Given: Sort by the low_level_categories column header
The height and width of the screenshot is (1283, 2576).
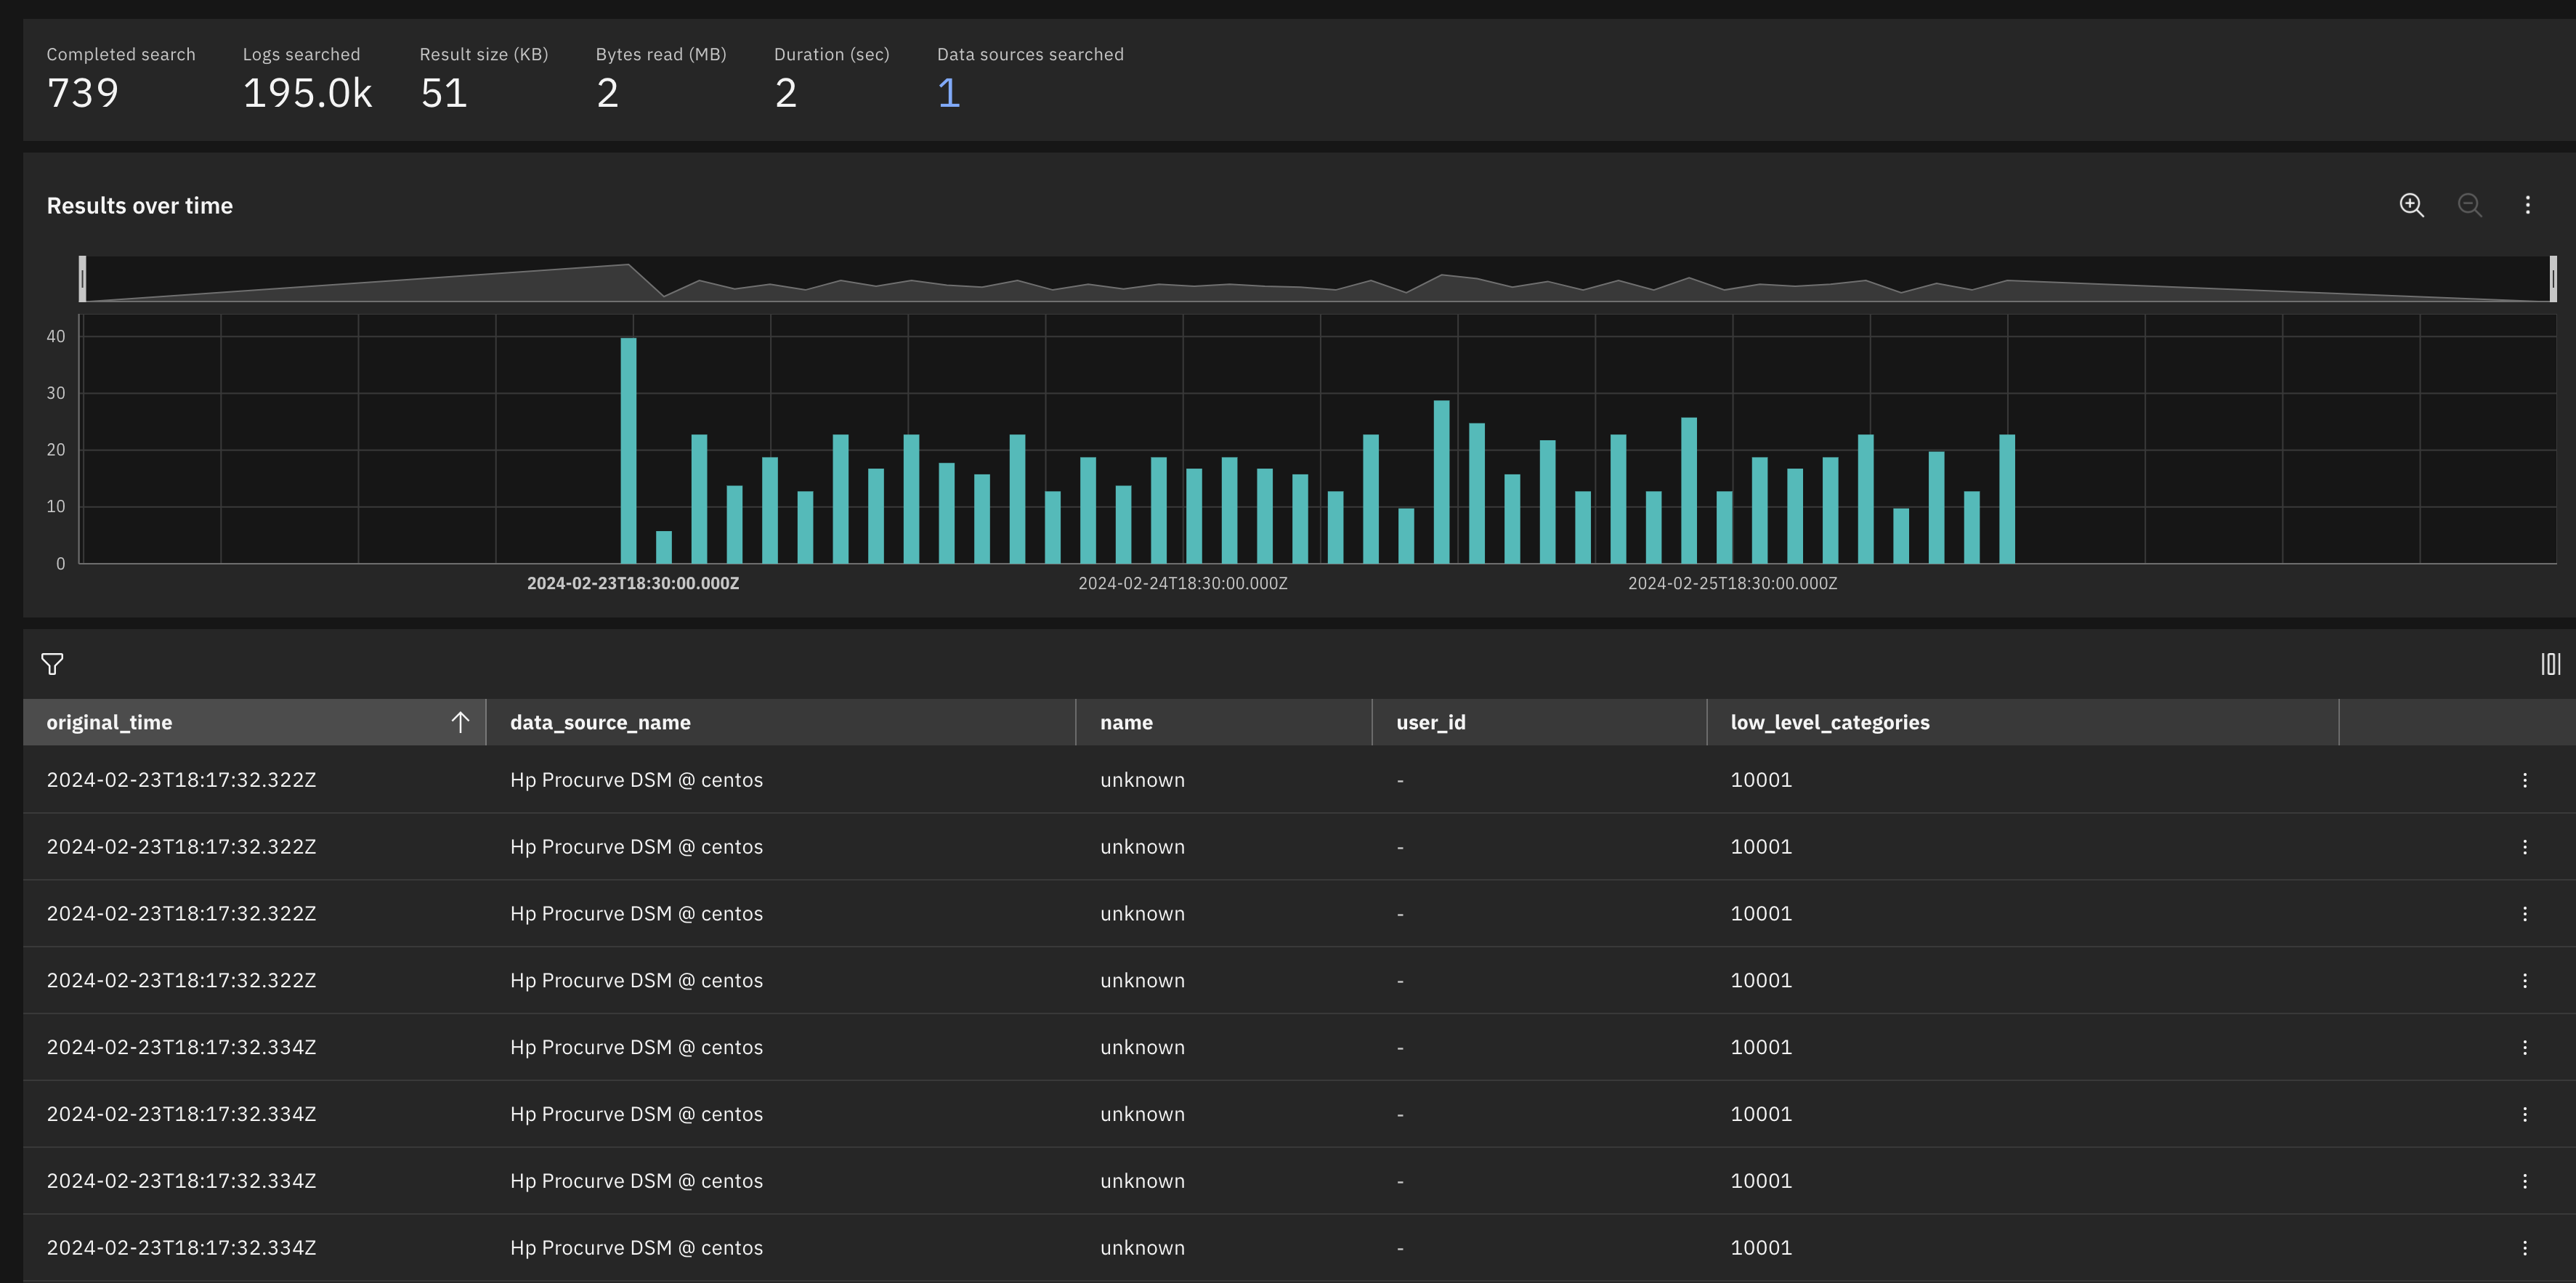Looking at the screenshot, I should [1829, 722].
